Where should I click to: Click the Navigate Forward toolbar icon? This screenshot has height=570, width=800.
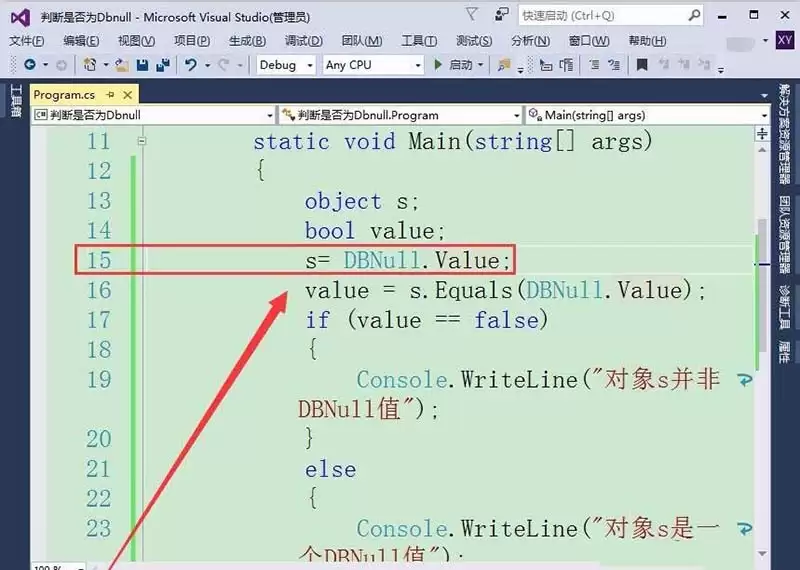click(61, 65)
